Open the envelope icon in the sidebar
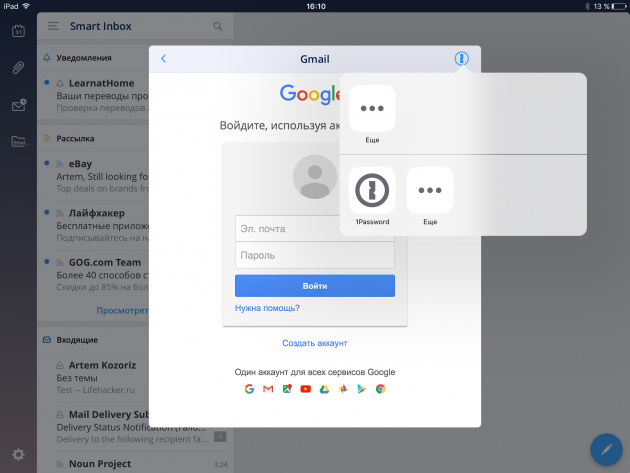This screenshot has width=630, height=473. (19, 105)
